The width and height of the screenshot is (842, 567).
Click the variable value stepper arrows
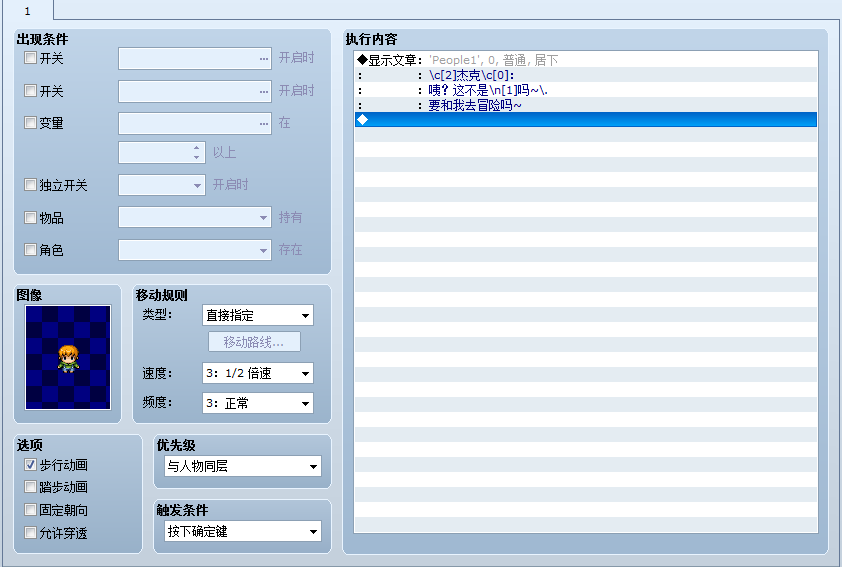[197, 153]
